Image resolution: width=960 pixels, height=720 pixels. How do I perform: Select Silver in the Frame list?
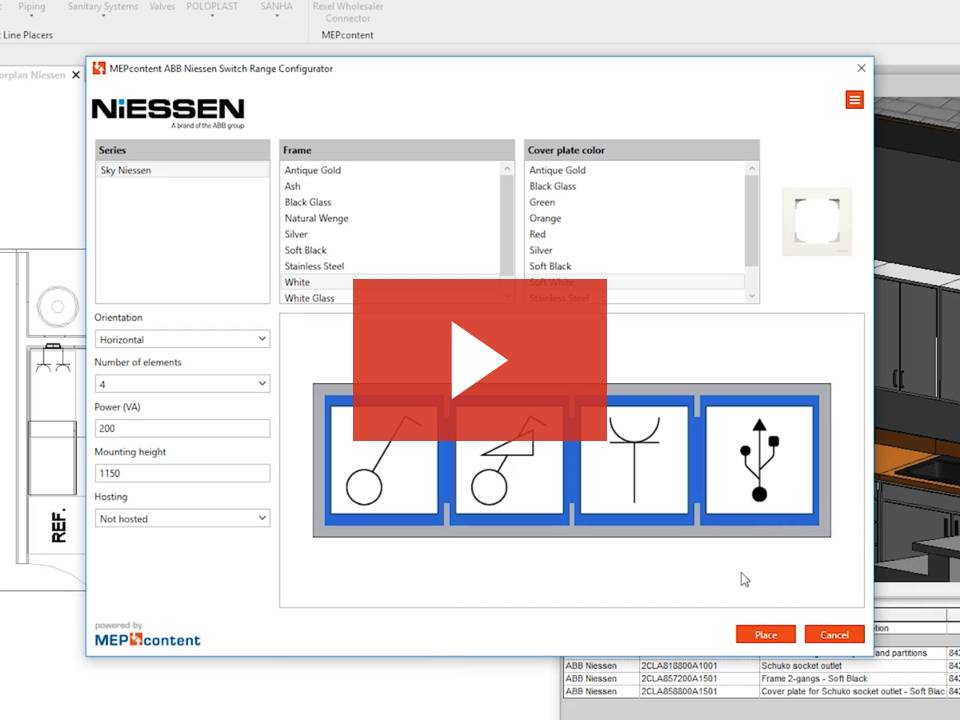(x=296, y=234)
